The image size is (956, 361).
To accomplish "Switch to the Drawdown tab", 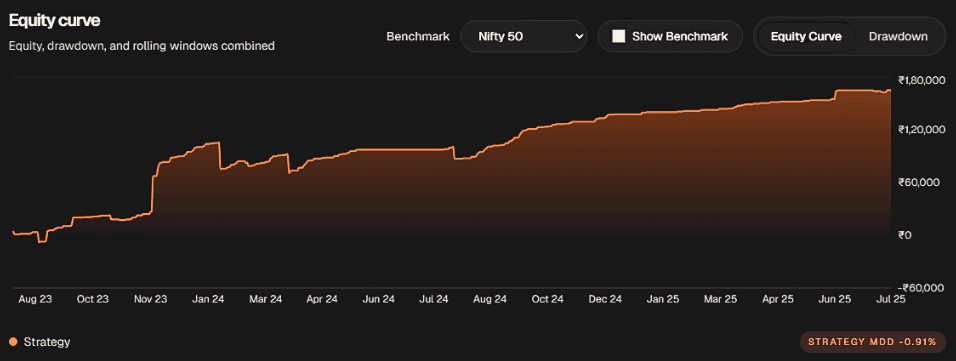I will tap(898, 37).
